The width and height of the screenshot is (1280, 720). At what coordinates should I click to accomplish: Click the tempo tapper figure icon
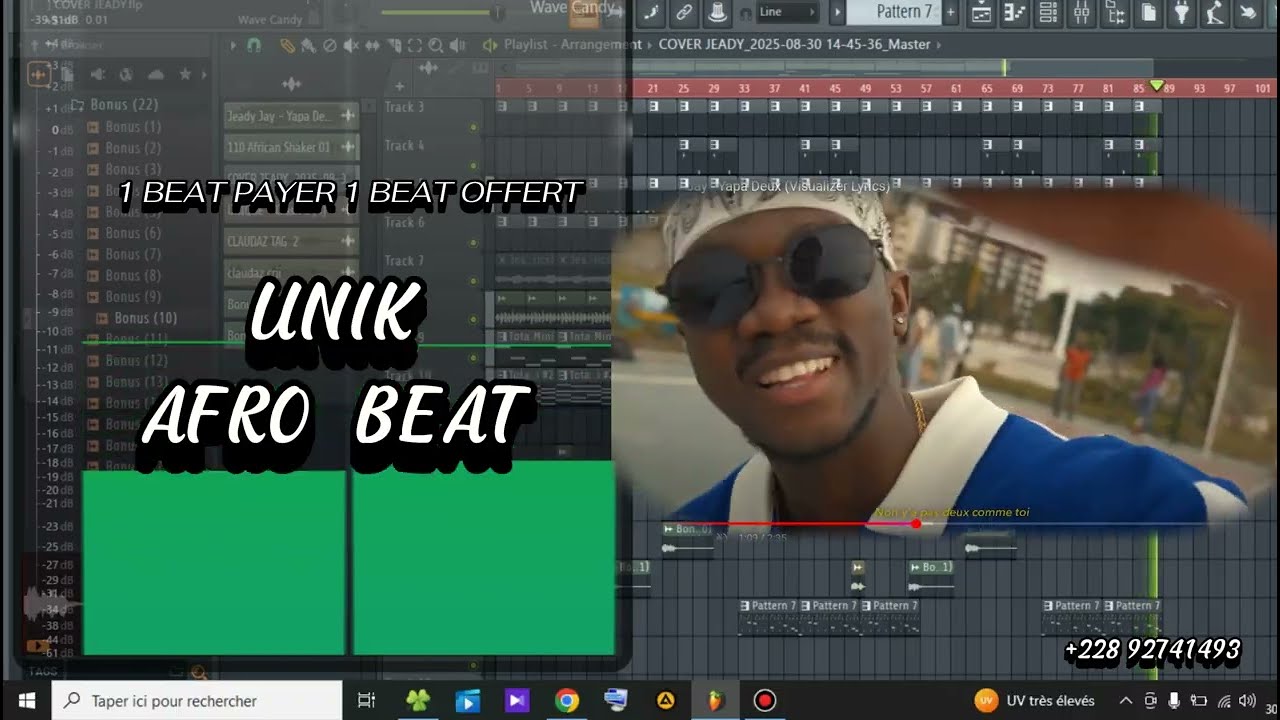coord(1215,12)
